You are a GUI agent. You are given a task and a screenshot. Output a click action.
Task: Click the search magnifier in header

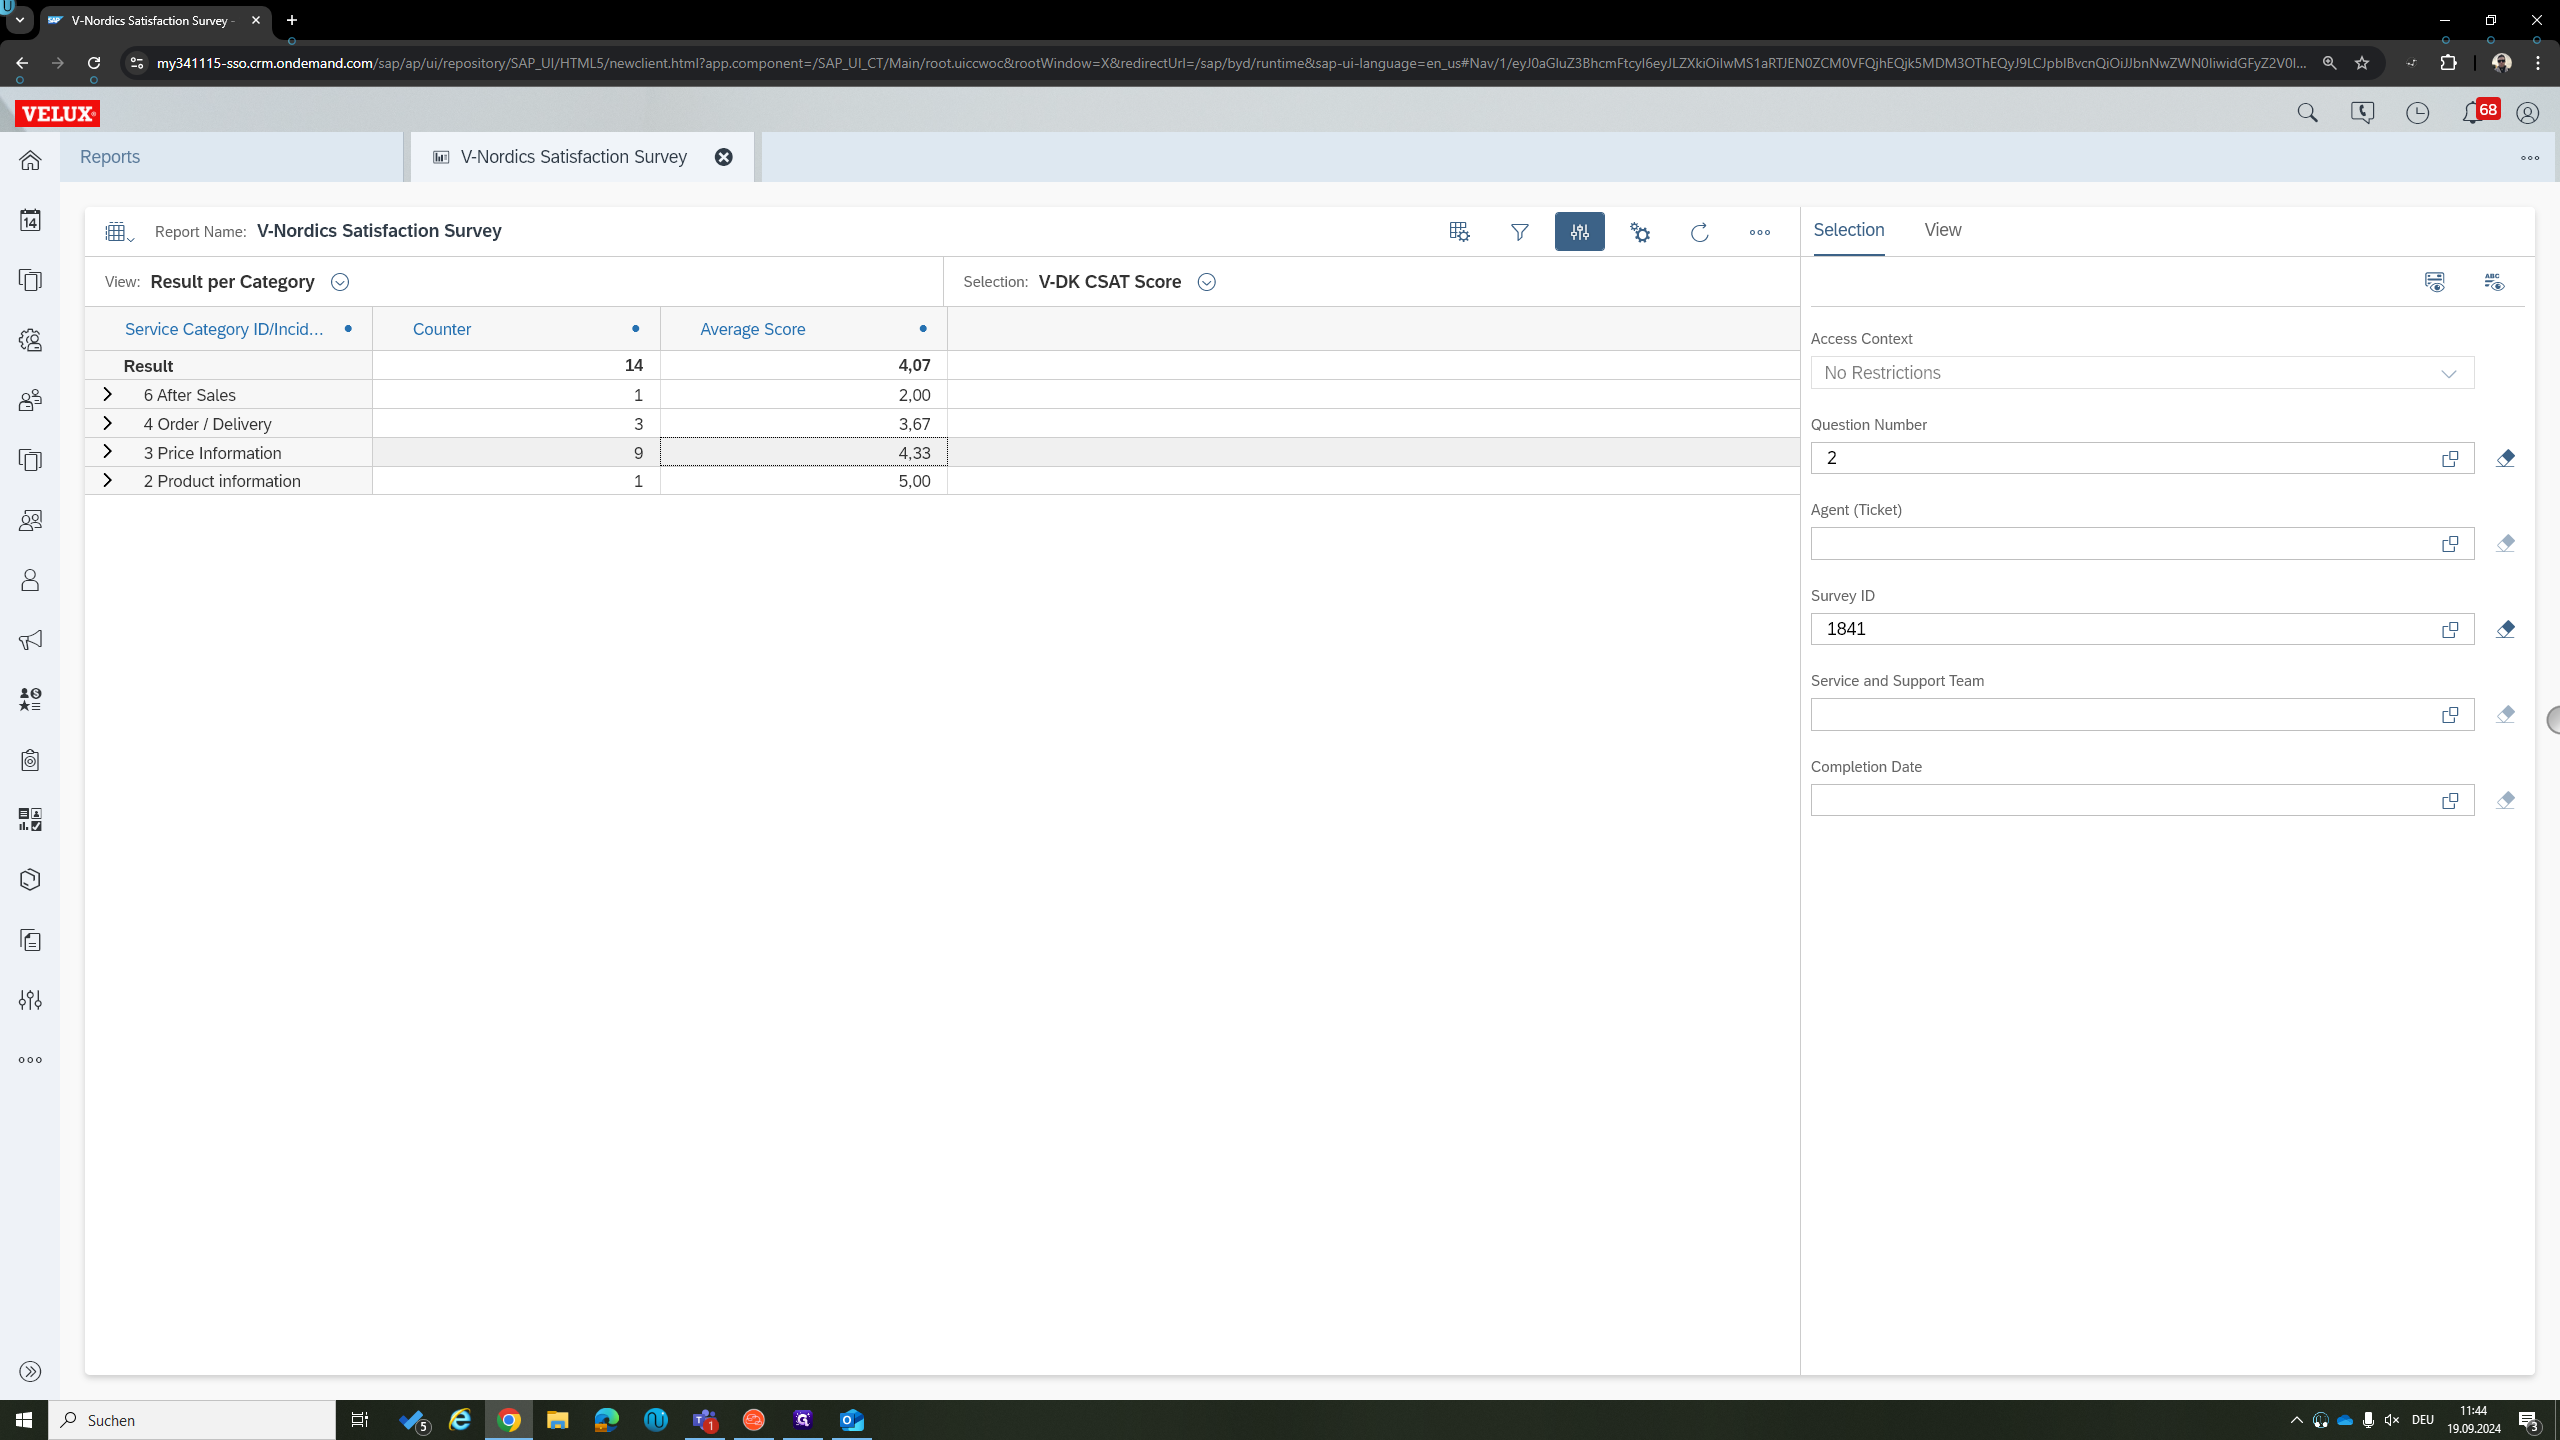point(2307,113)
